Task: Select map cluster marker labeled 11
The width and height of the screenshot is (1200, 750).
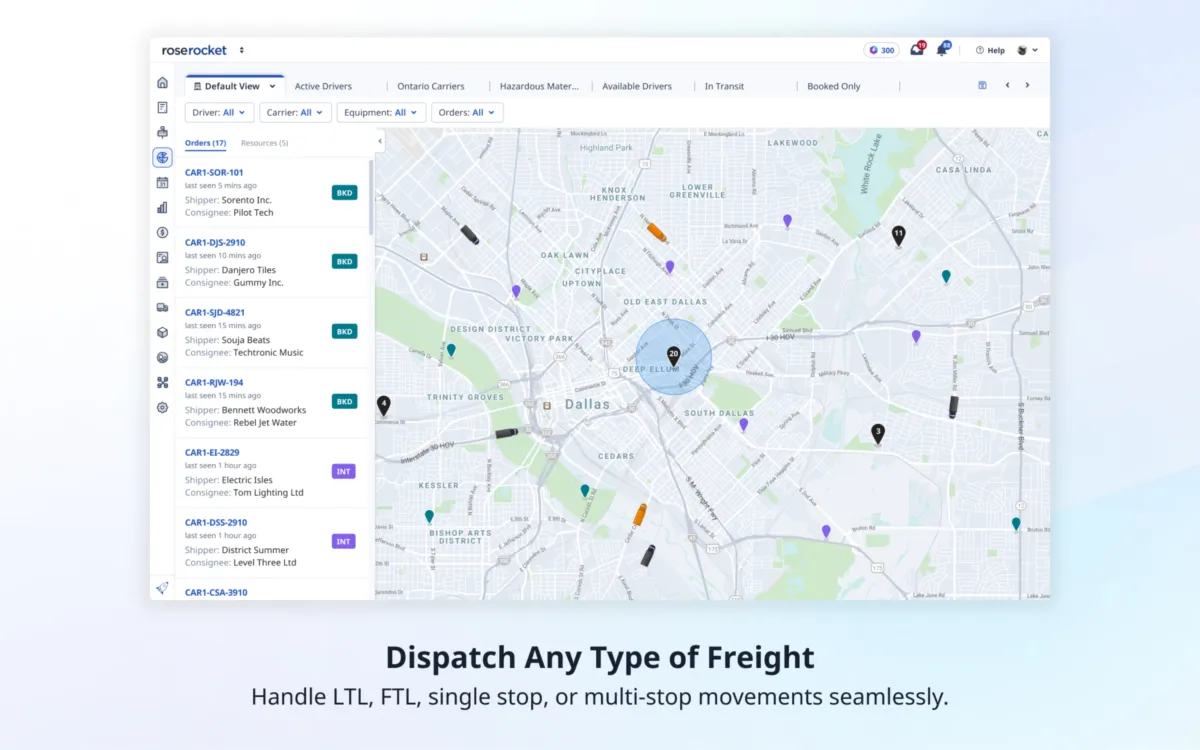Action: [x=898, y=235]
